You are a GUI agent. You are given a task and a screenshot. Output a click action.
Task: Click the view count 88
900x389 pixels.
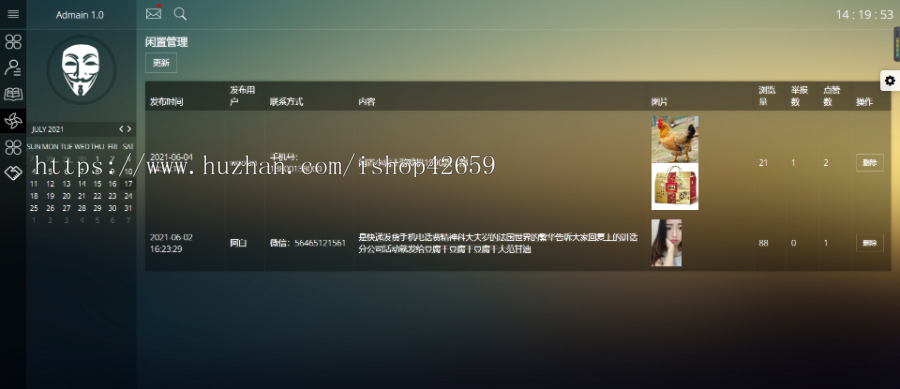(x=763, y=243)
